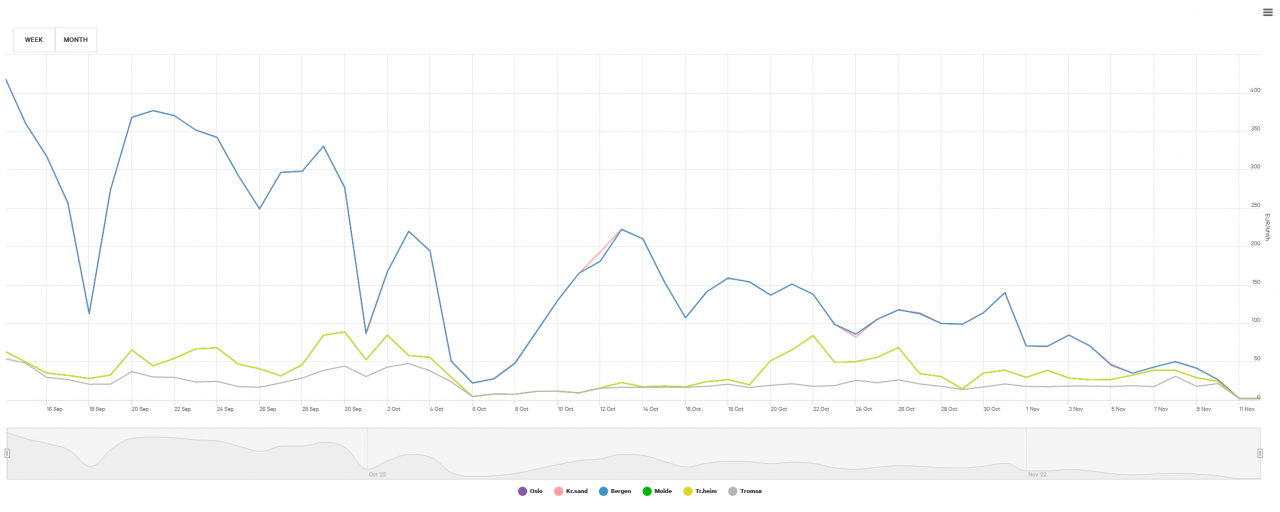1280x512 pixels.
Task: Click the 30 Sep axis label
Action: (x=352, y=409)
